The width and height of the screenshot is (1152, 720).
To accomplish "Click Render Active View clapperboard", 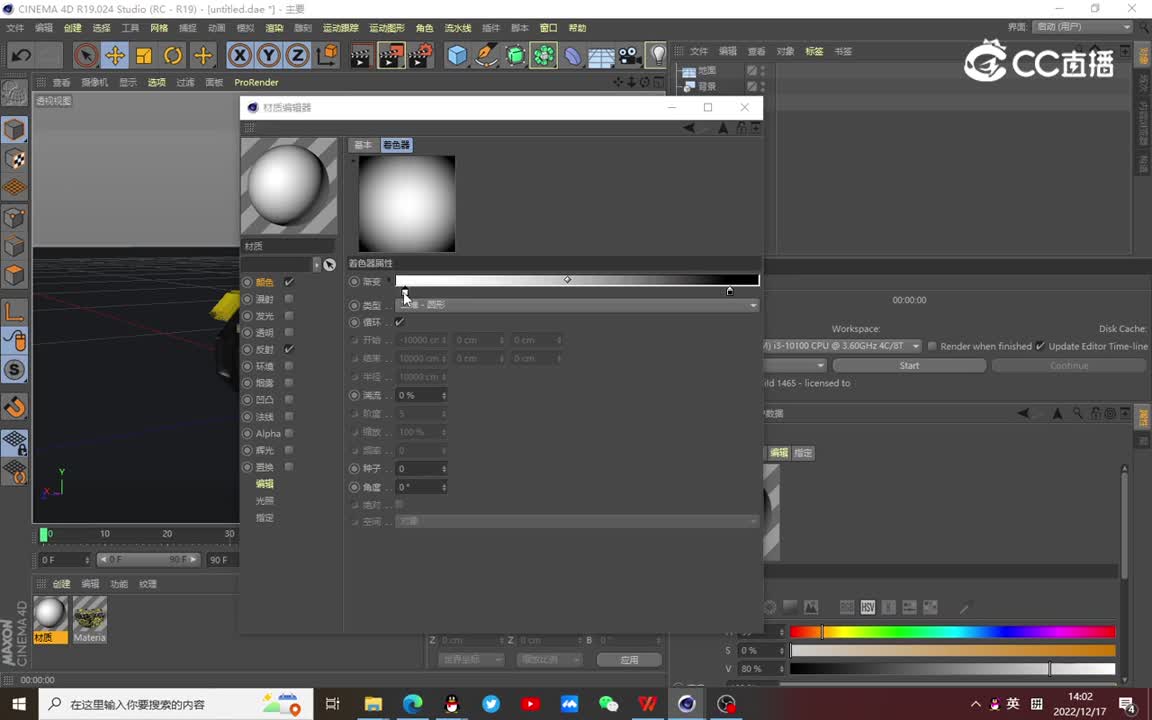I will coord(361,56).
